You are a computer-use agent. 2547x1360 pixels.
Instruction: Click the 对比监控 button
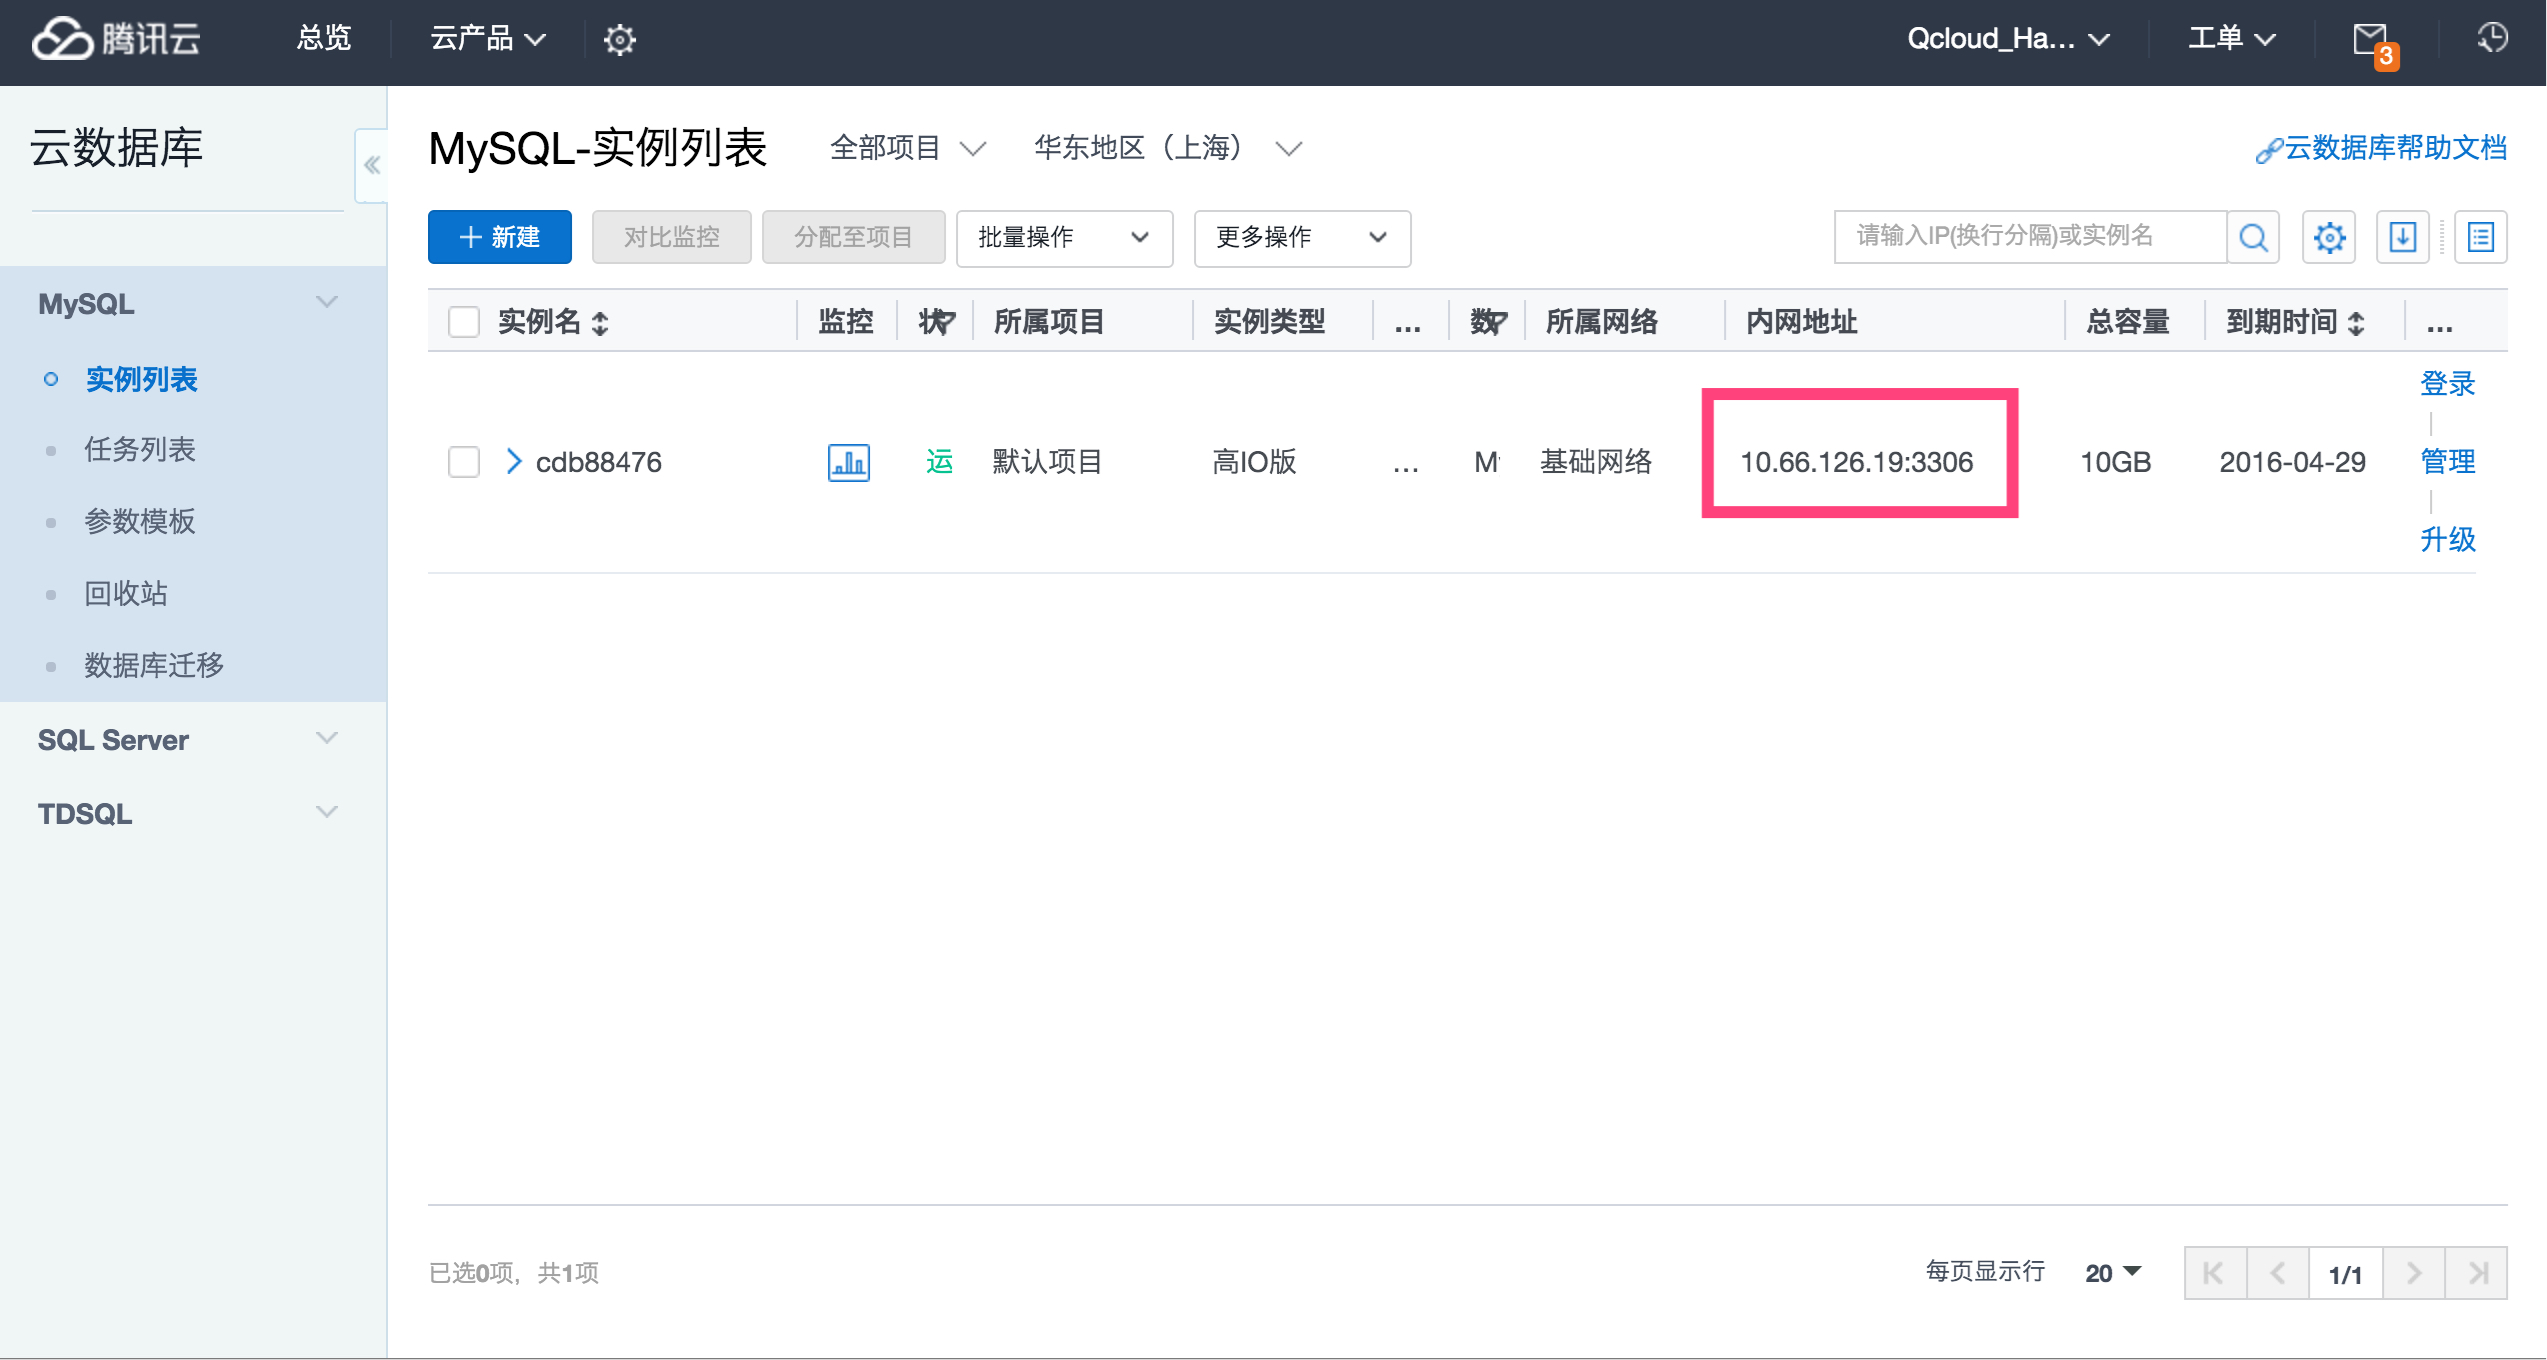click(x=671, y=237)
